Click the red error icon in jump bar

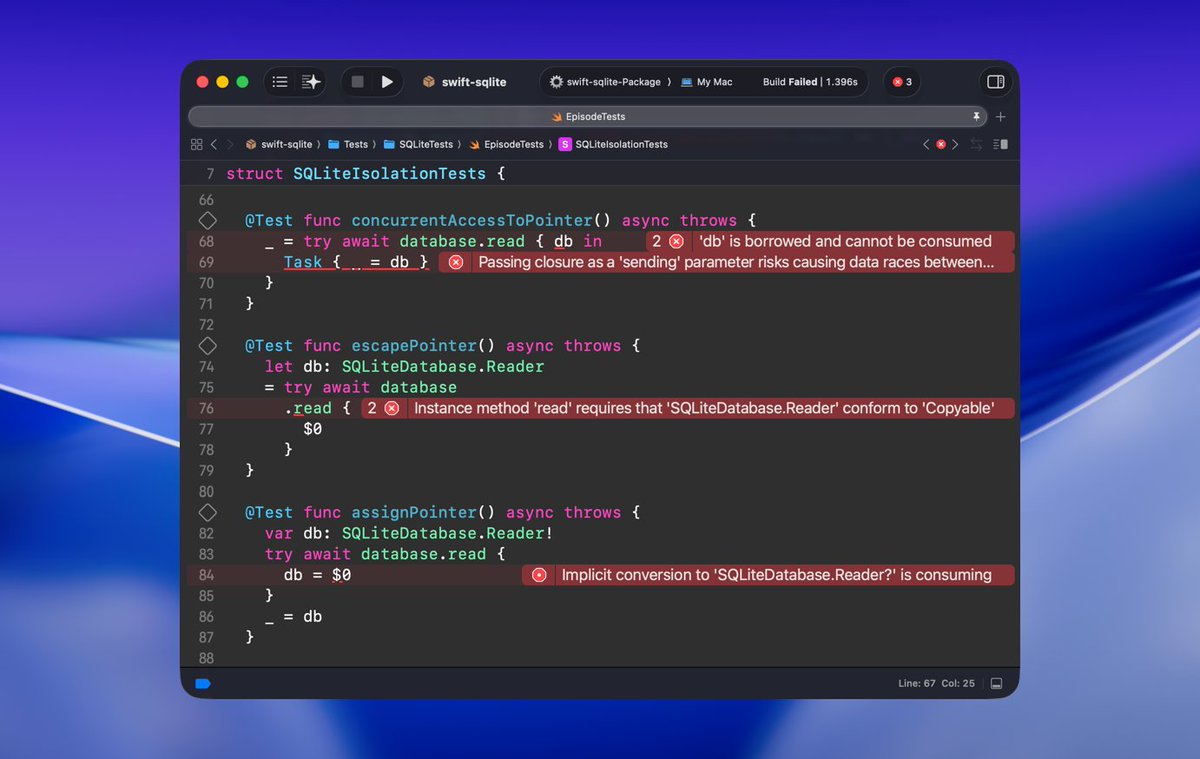pyautogui.click(x=941, y=144)
